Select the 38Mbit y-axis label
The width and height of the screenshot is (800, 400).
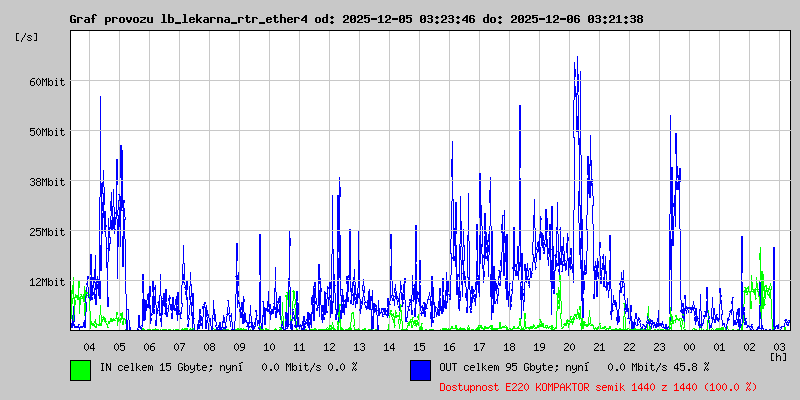[x=47, y=182]
